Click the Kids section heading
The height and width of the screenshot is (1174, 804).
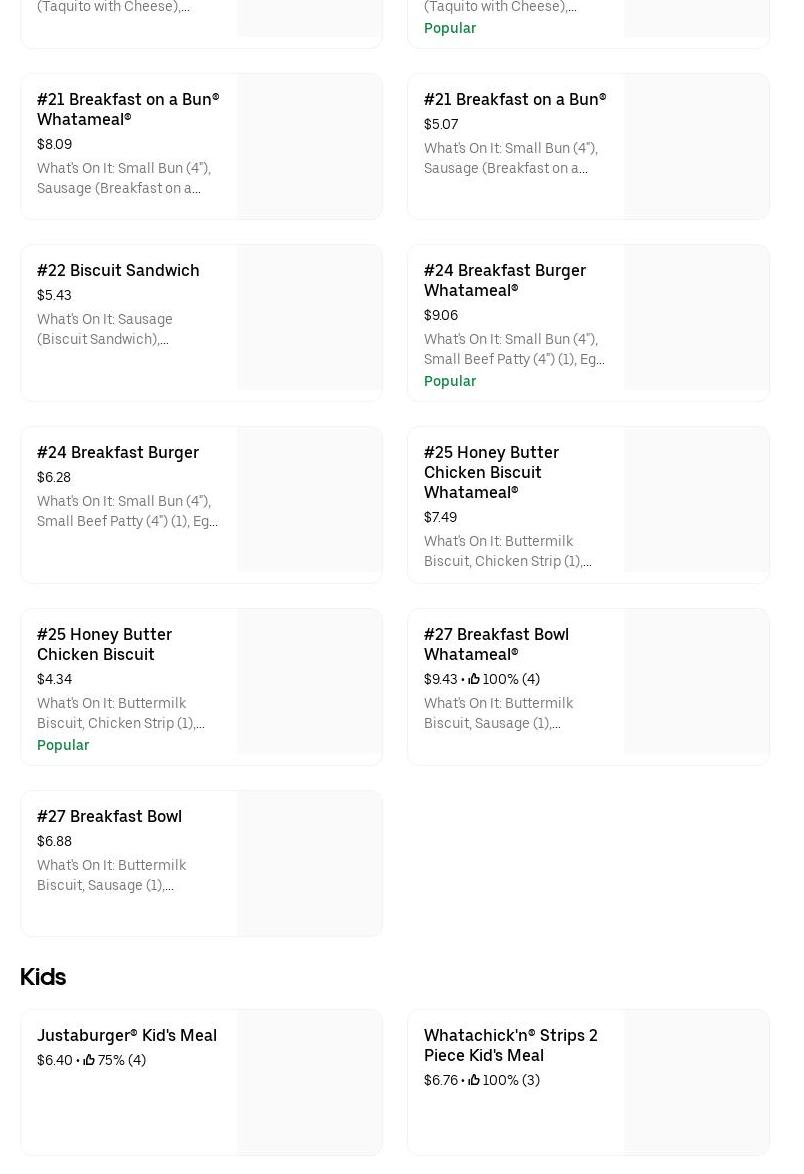pyautogui.click(x=43, y=977)
